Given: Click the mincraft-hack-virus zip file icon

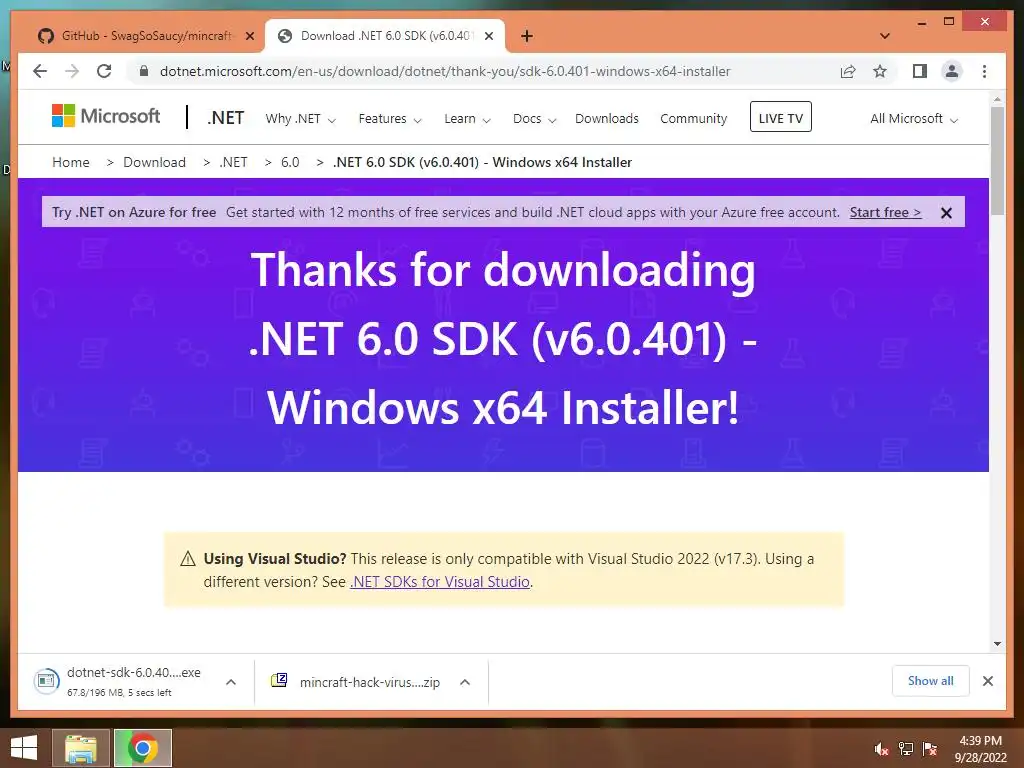Looking at the screenshot, I should point(279,681).
